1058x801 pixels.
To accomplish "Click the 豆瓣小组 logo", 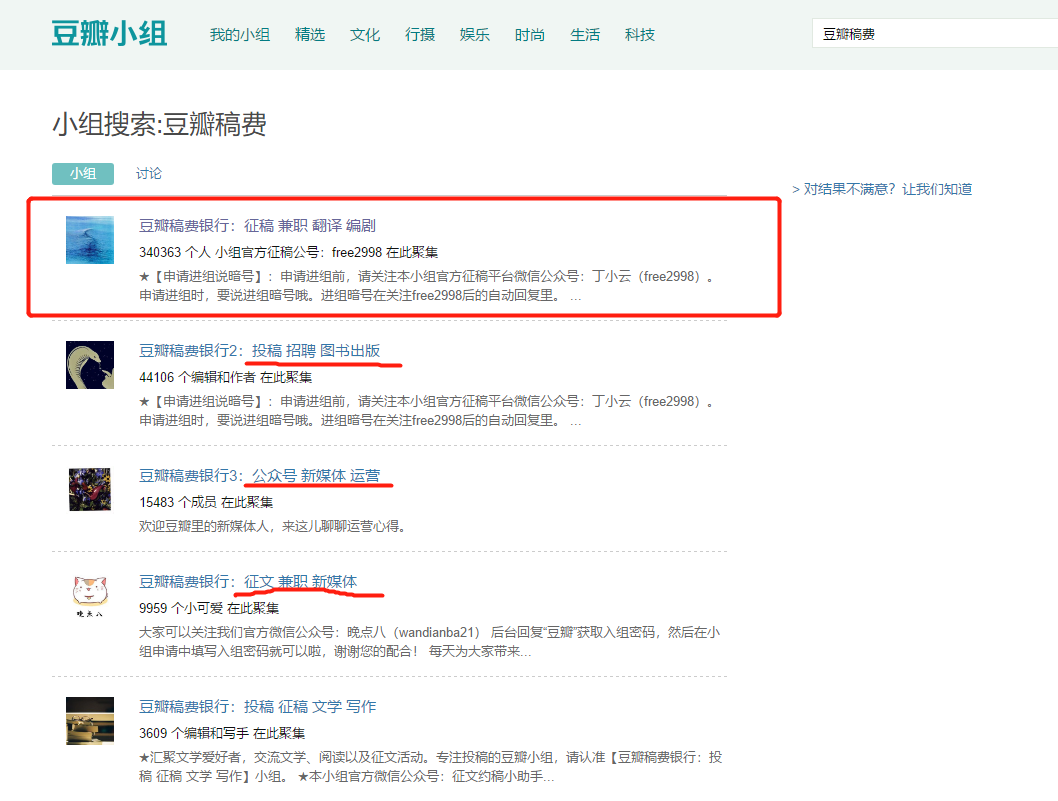I will tap(109, 33).
